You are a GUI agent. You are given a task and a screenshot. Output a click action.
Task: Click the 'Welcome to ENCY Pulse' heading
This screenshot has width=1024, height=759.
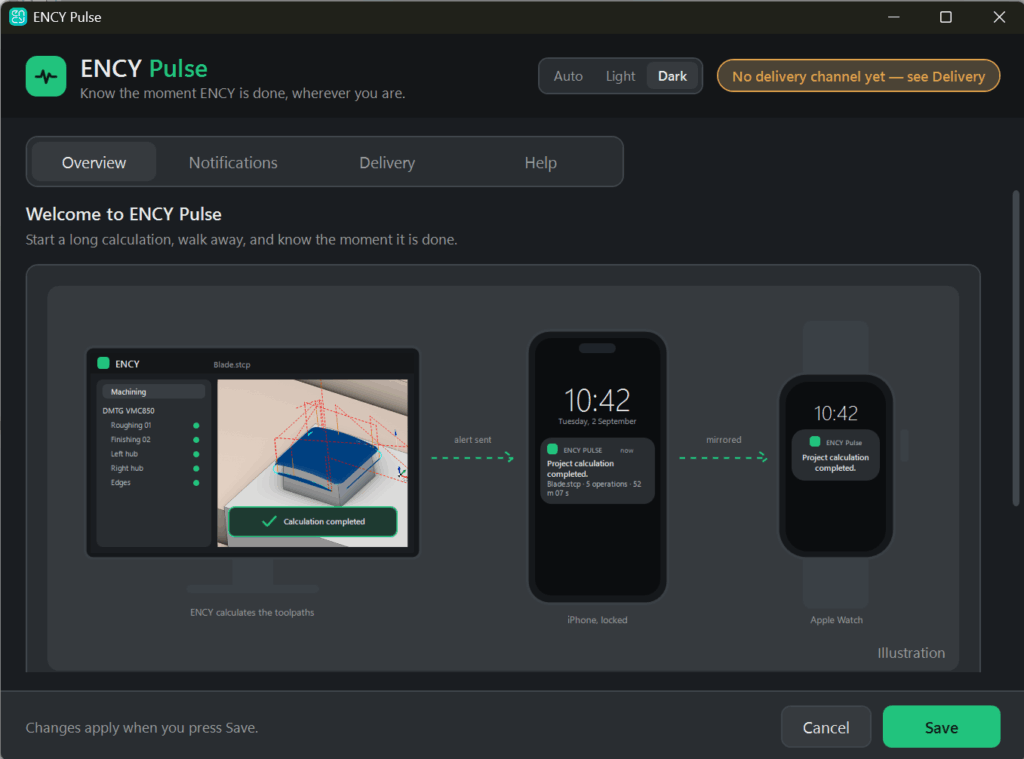[123, 214]
